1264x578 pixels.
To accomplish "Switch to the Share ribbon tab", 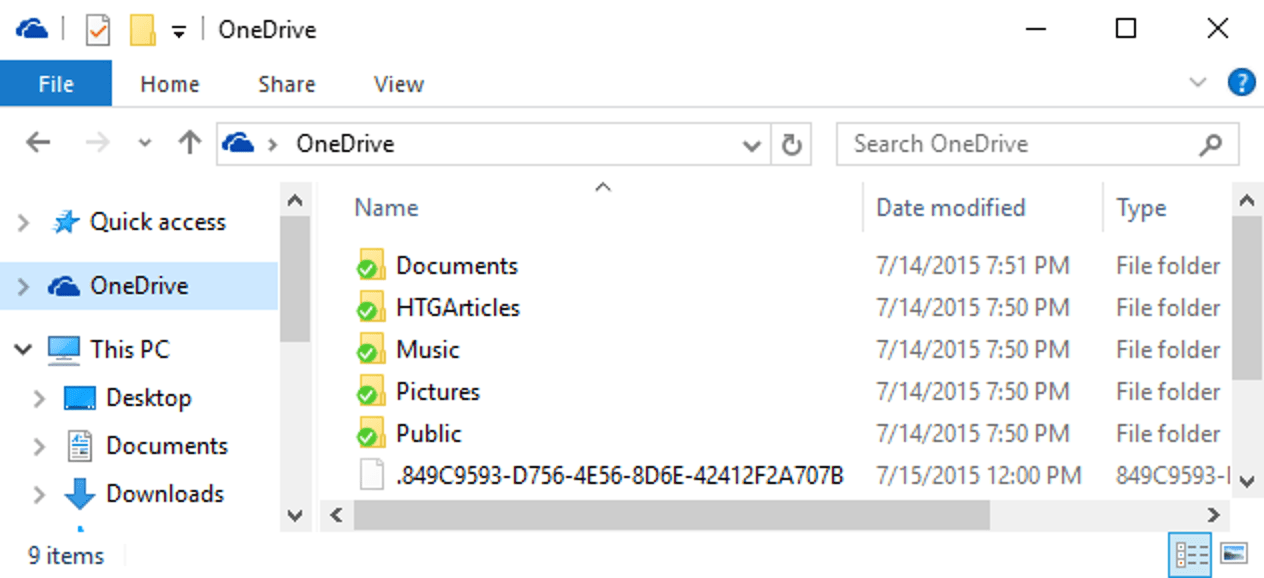I will (x=287, y=84).
